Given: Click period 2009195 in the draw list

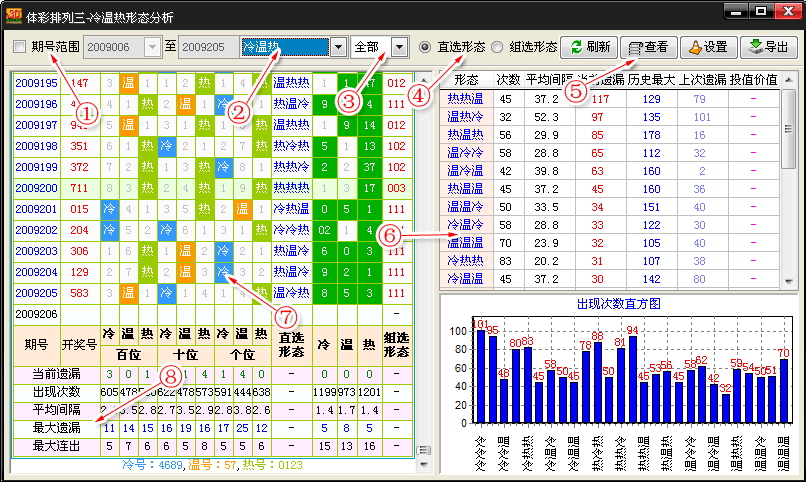Looking at the screenshot, I should [36, 83].
